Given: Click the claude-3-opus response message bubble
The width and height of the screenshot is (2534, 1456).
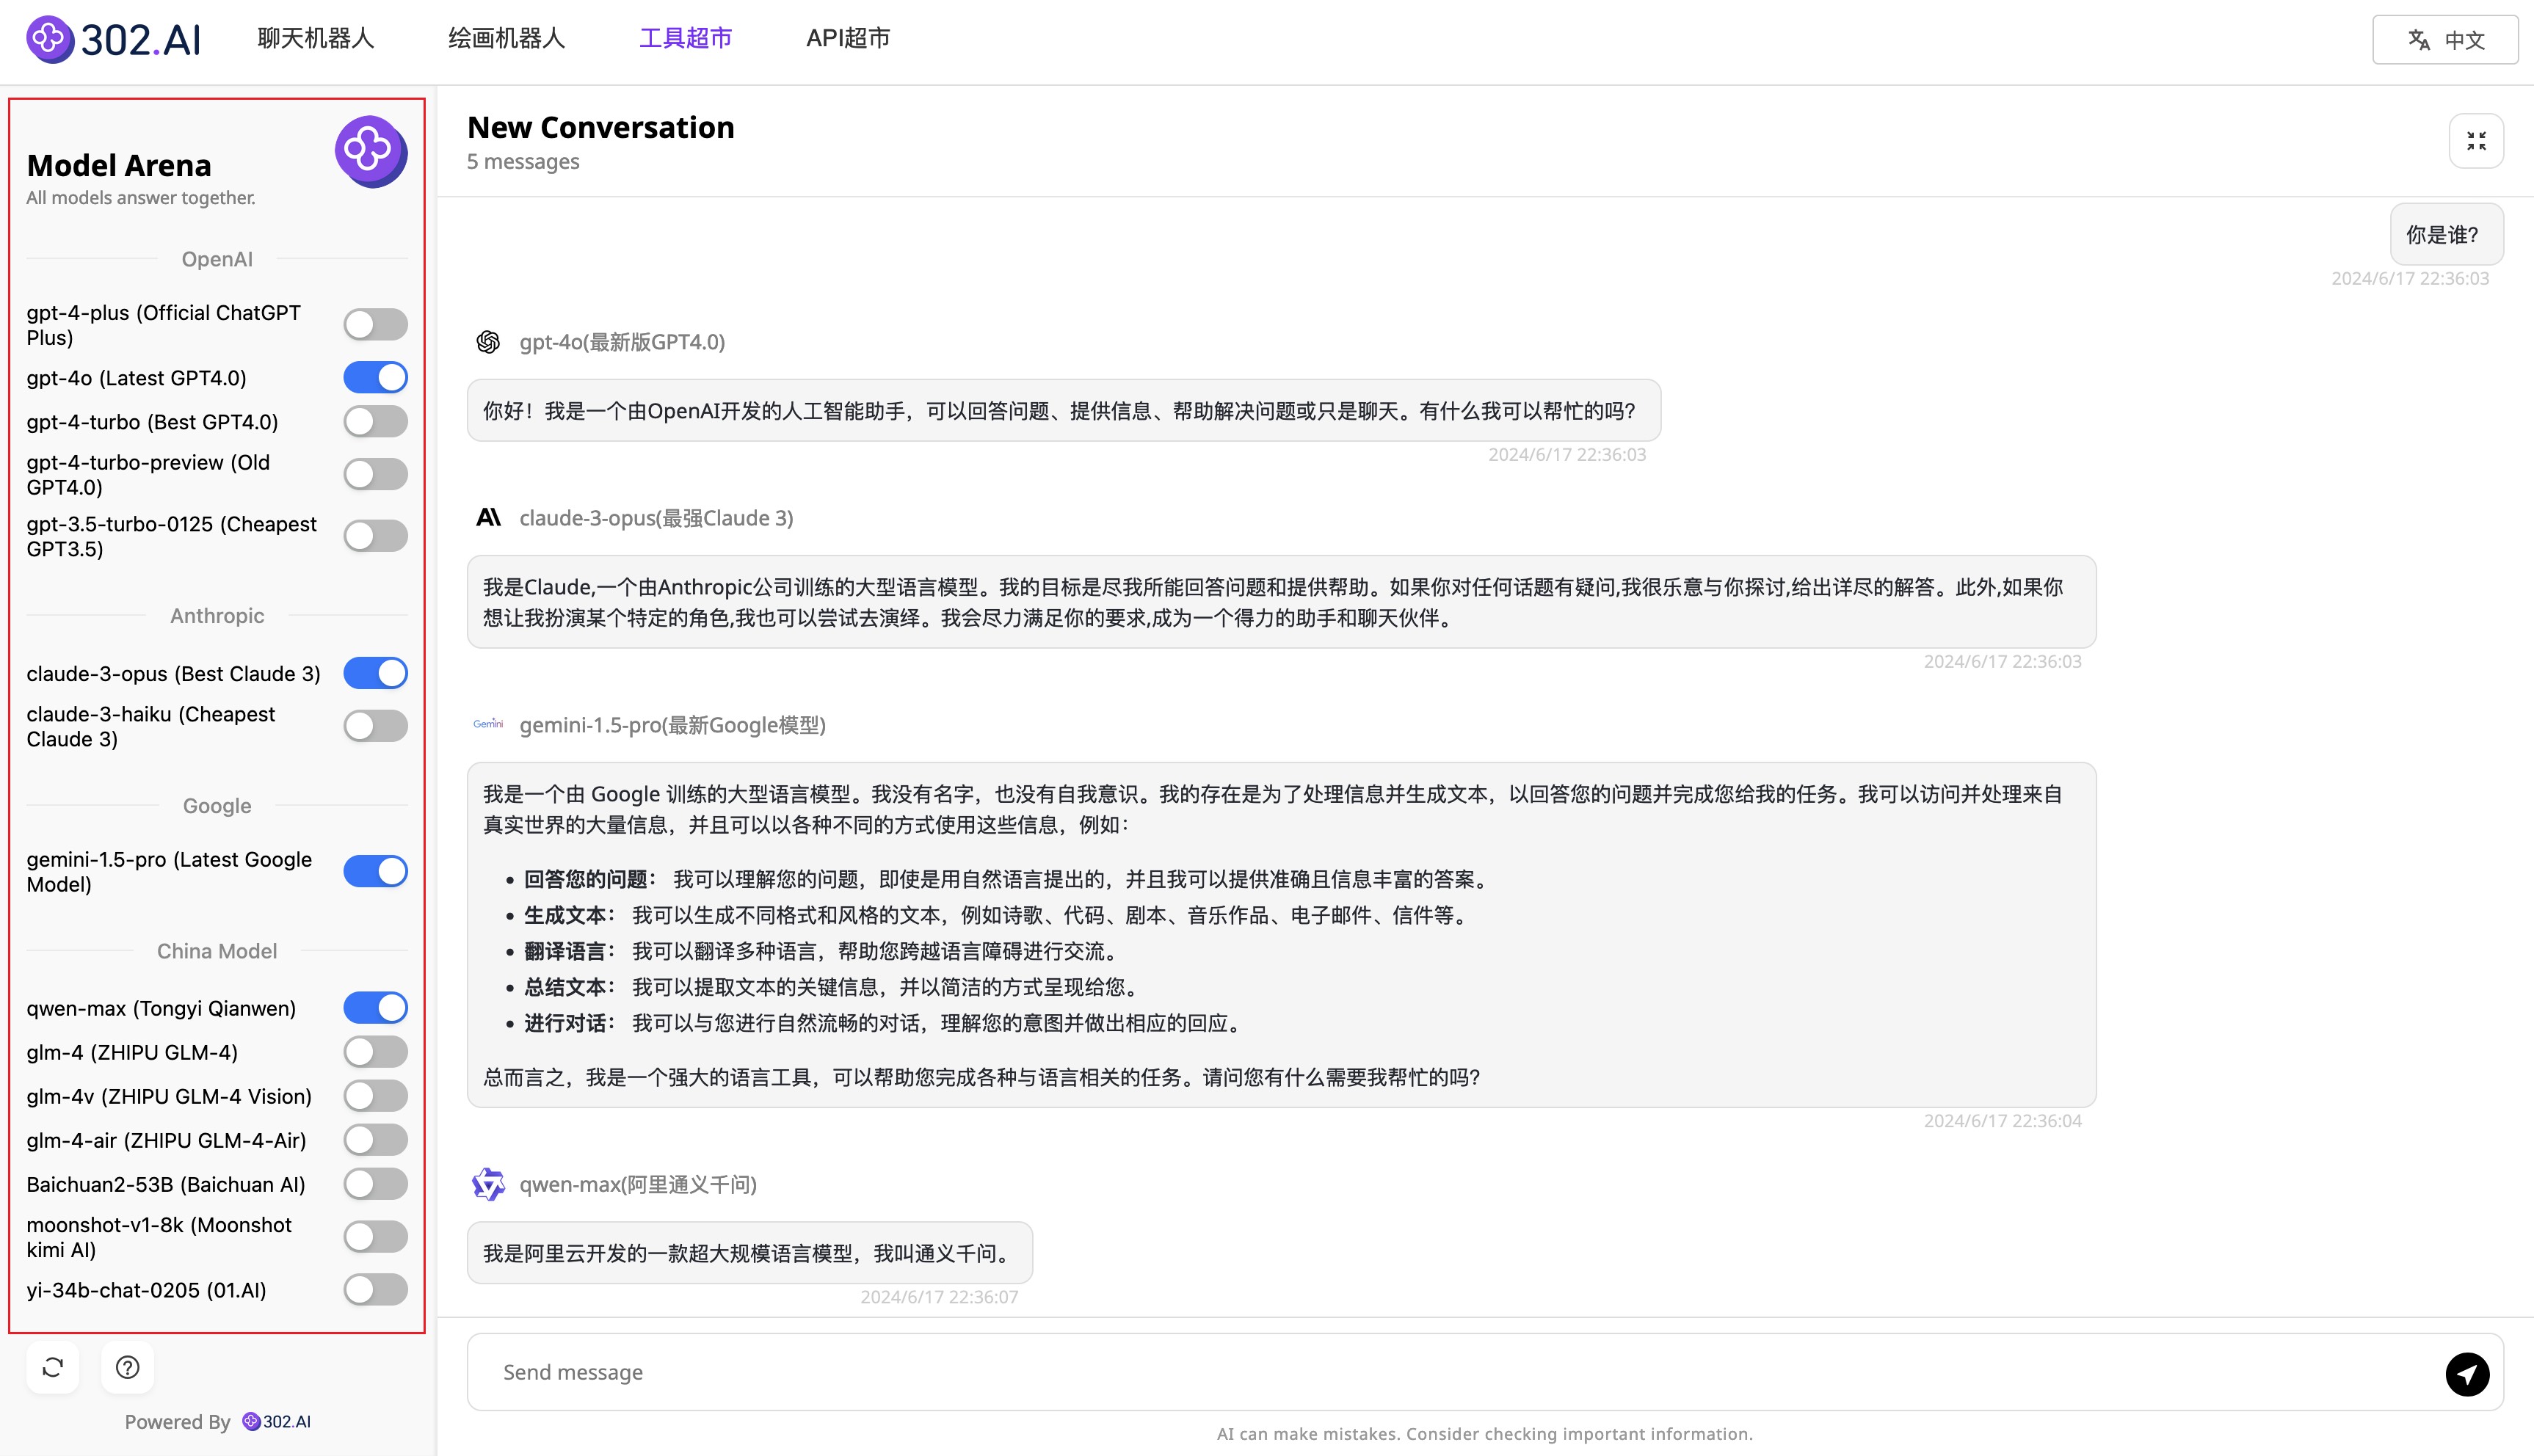Looking at the screenshot, I should pyautogui.click(x=1281, y=602).
